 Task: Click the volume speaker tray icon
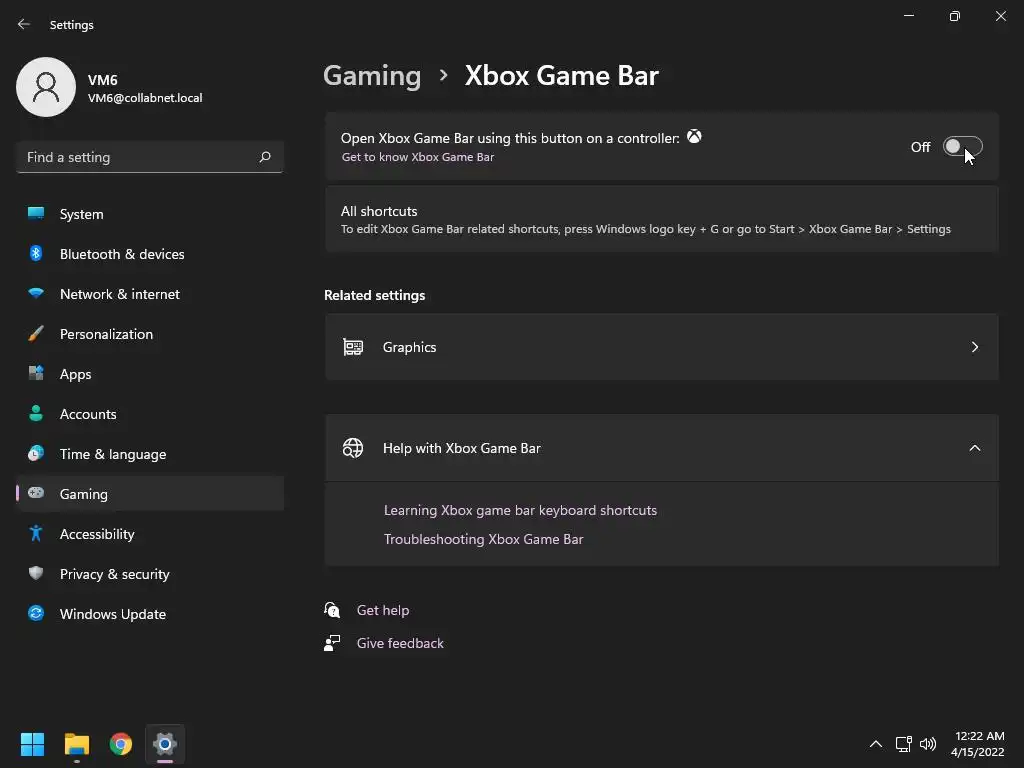point(927,744)
